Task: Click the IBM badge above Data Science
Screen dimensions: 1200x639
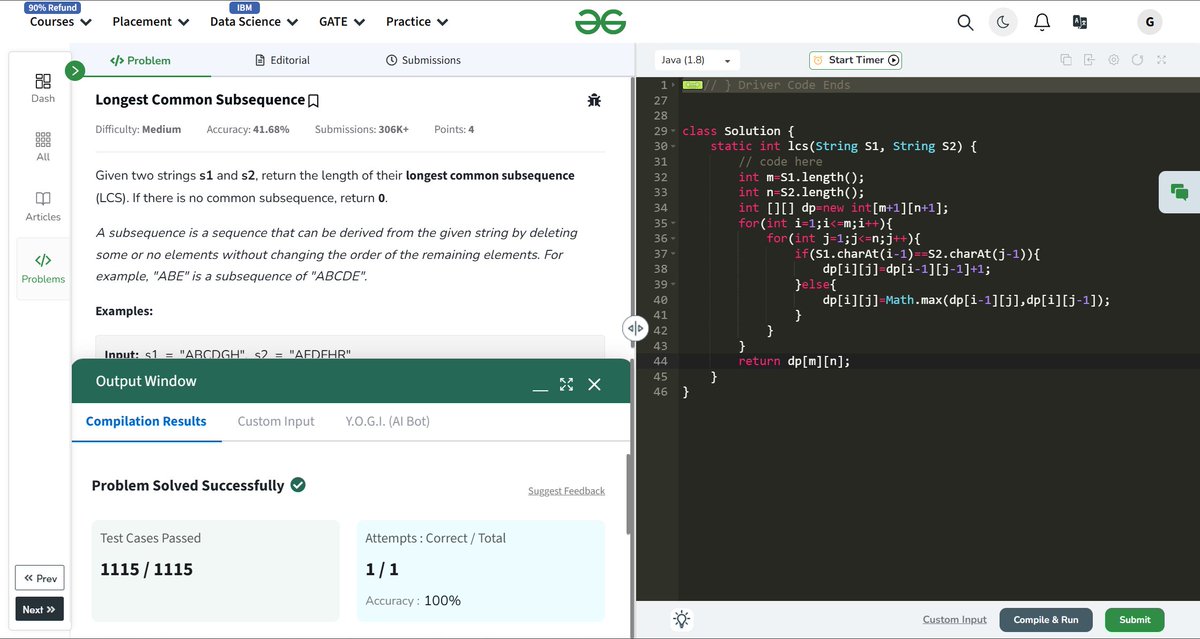Action: coord(245,7)
